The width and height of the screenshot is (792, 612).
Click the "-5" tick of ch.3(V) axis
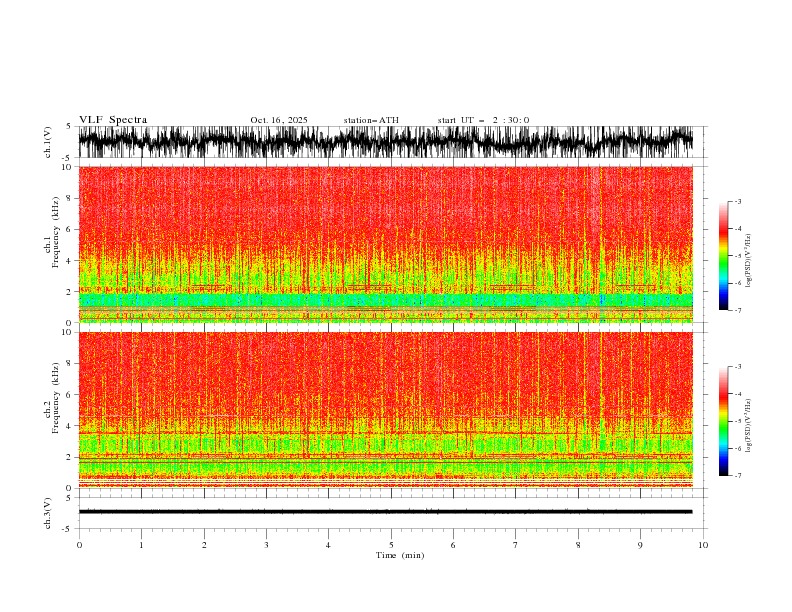[68, 529]
